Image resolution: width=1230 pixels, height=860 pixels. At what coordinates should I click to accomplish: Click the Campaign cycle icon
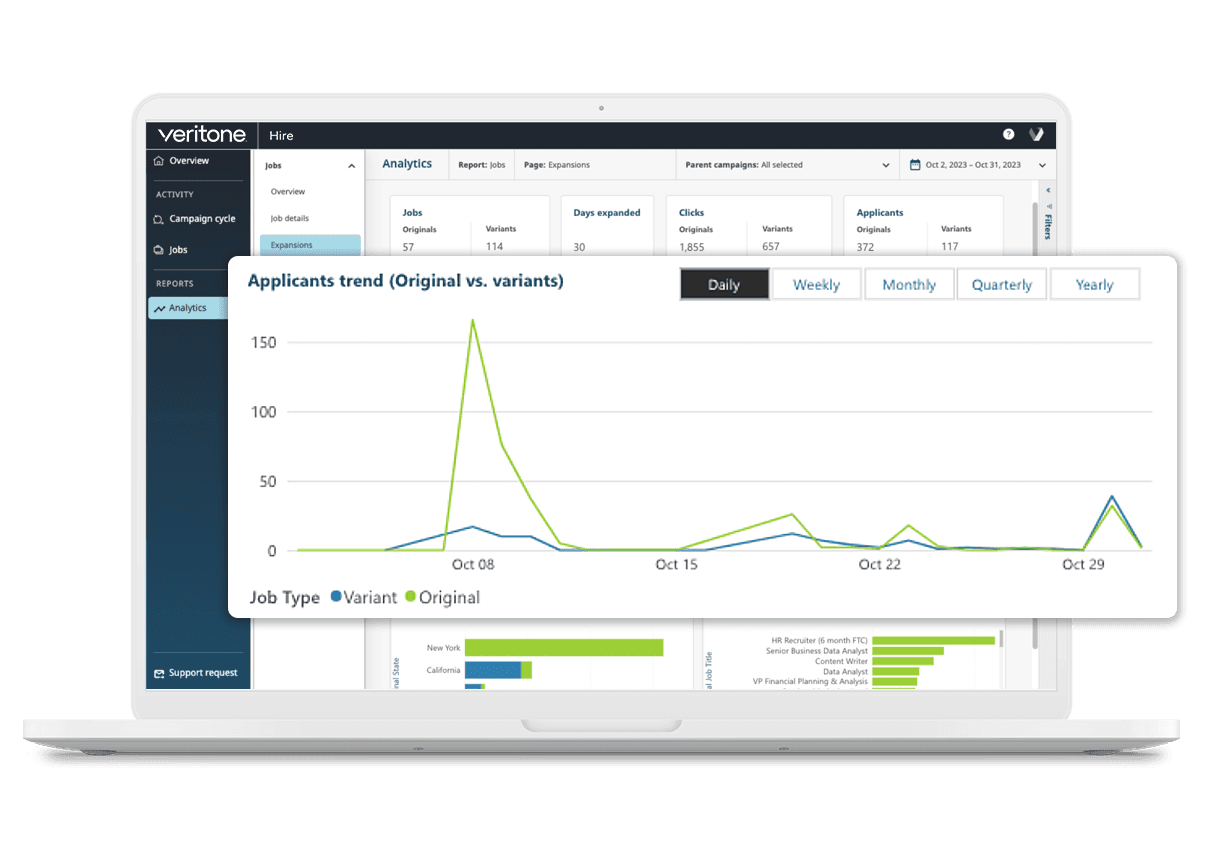[158, 219]
